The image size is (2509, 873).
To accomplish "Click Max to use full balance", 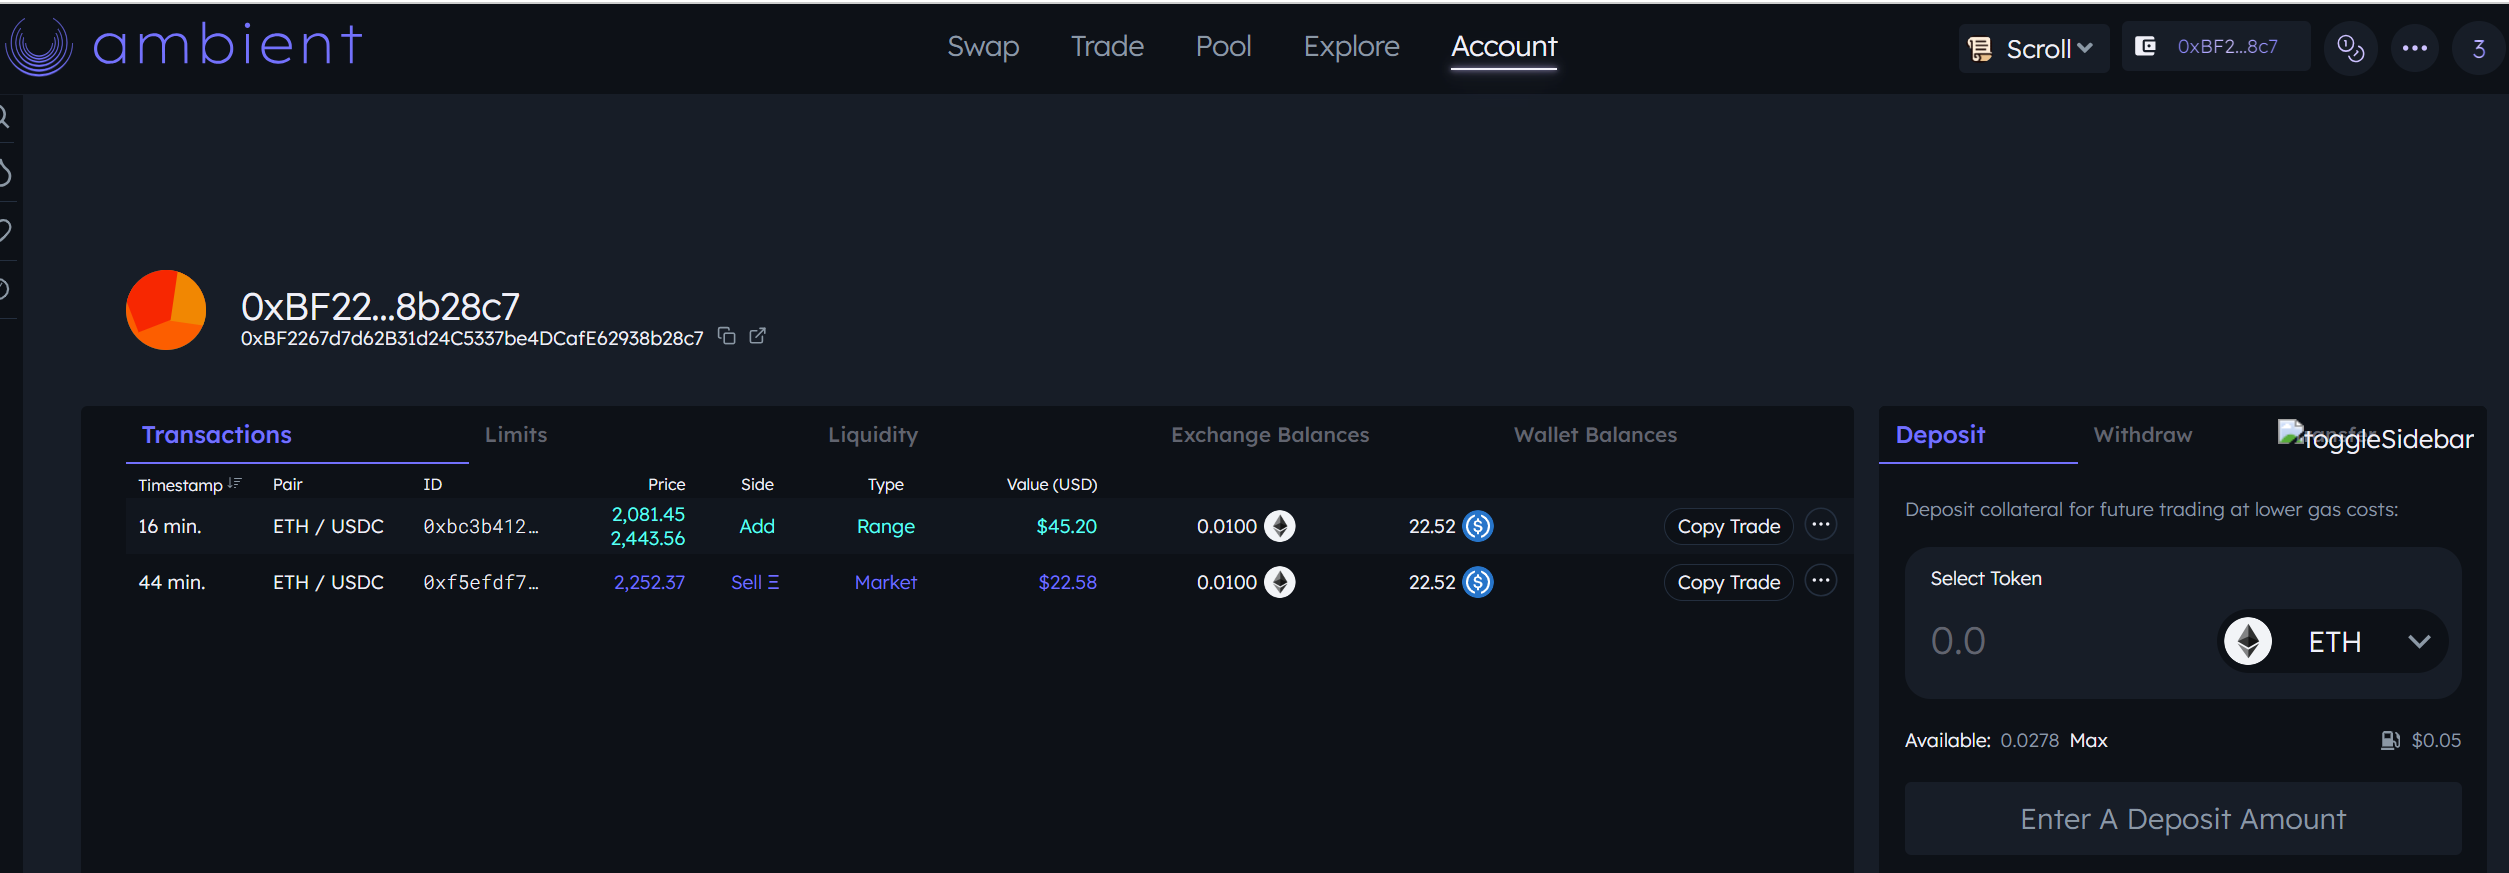I will (2088, 741).
